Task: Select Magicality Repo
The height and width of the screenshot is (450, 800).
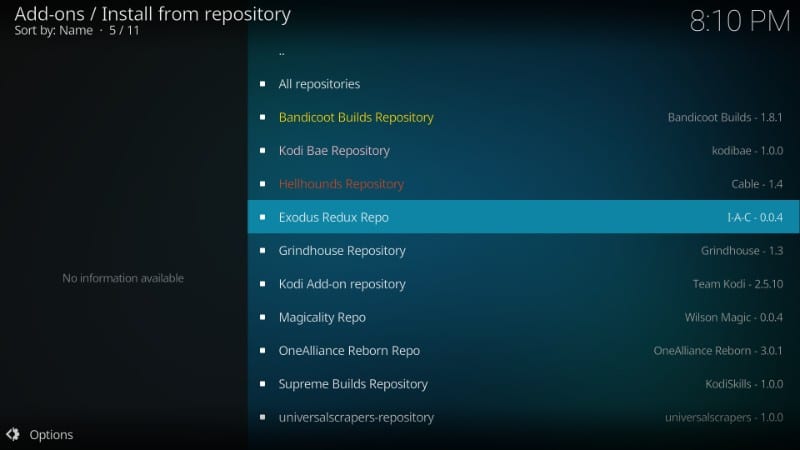Action: [523, 317]
